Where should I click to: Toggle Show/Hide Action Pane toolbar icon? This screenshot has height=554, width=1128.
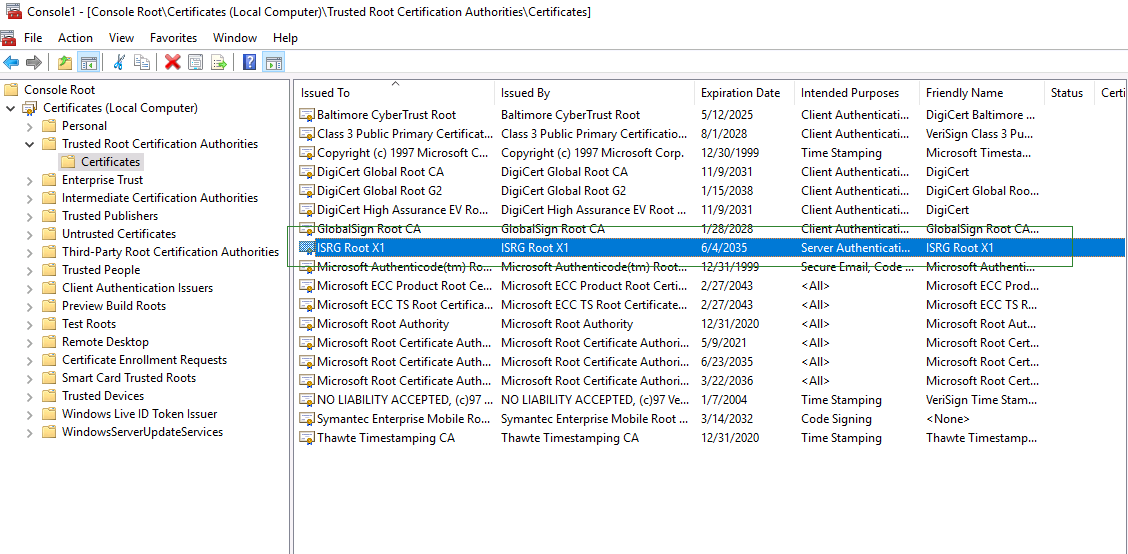273,63
